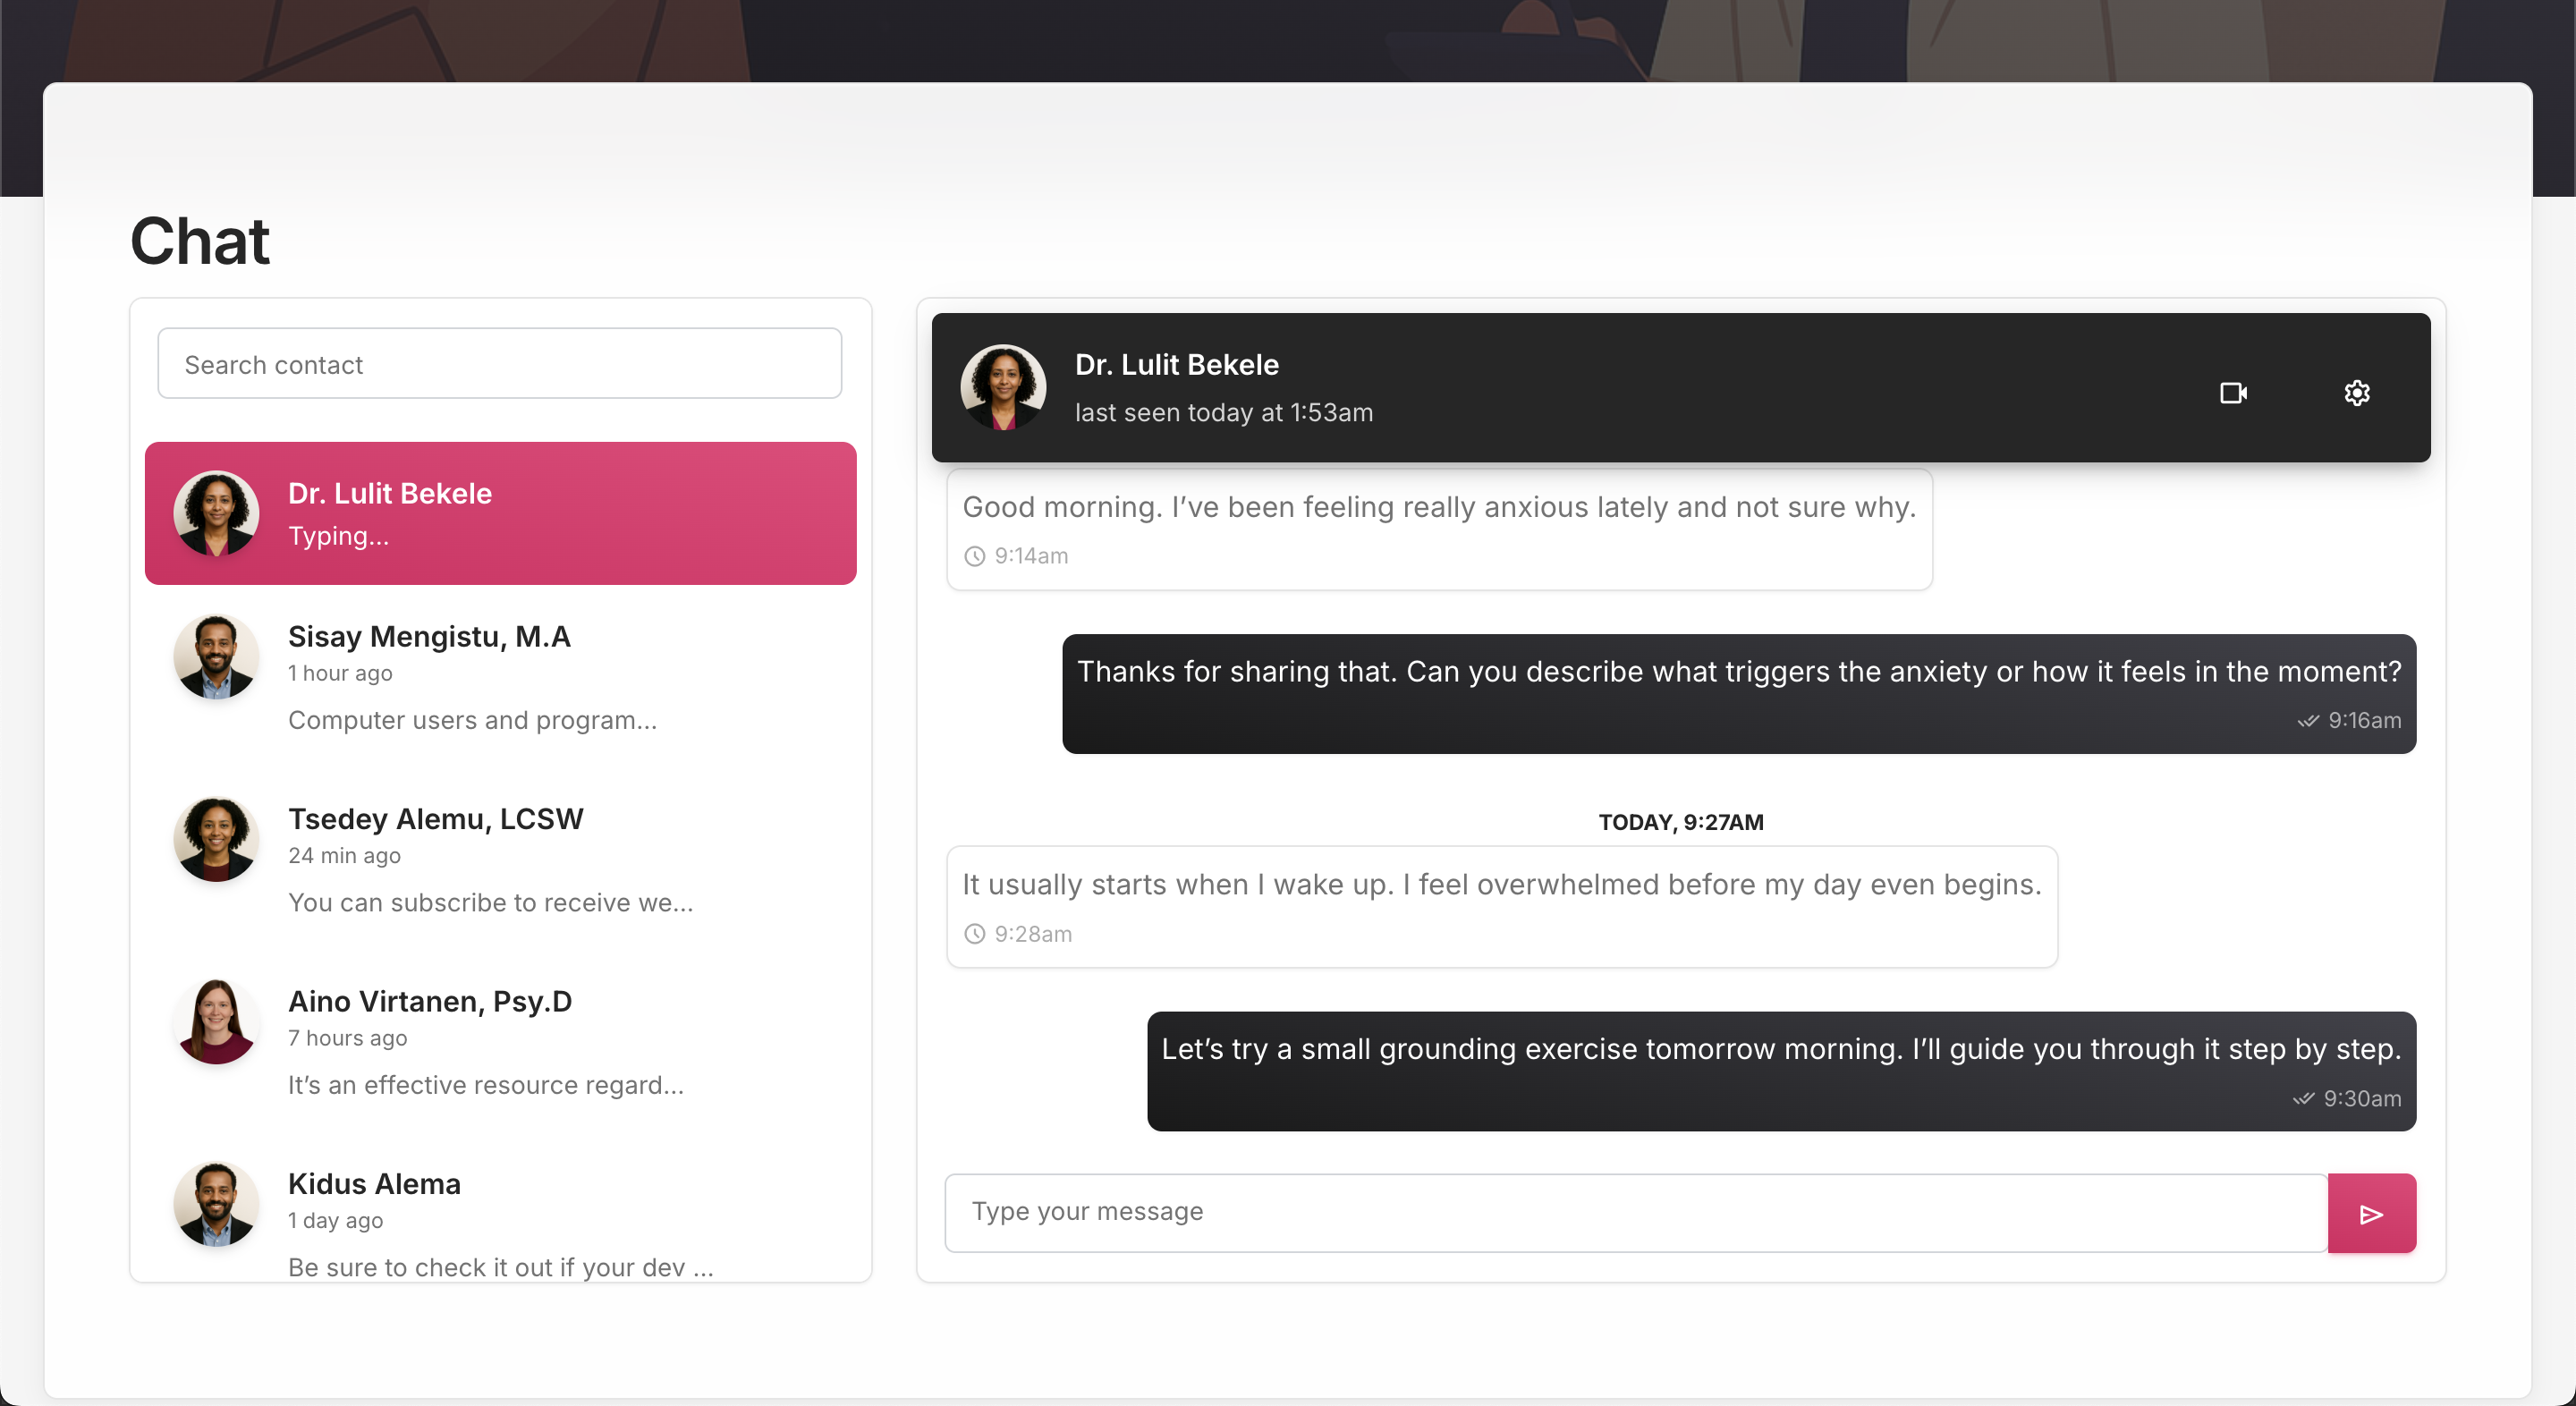Image resolution: width=2576 pixels, height=1406 pixels.
Task: Click the send message arrow button
Action: [2371, 1214]
